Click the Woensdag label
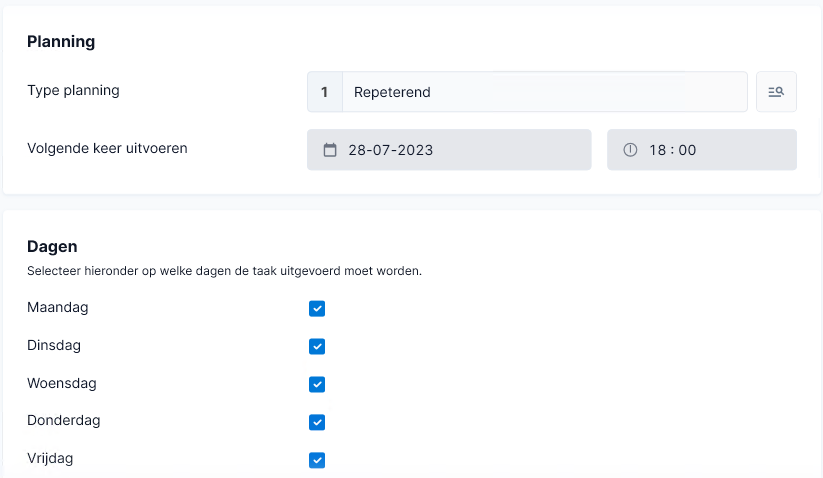This screenshot has height=478, width=823. pyautogui.click(x=62, y=384)
